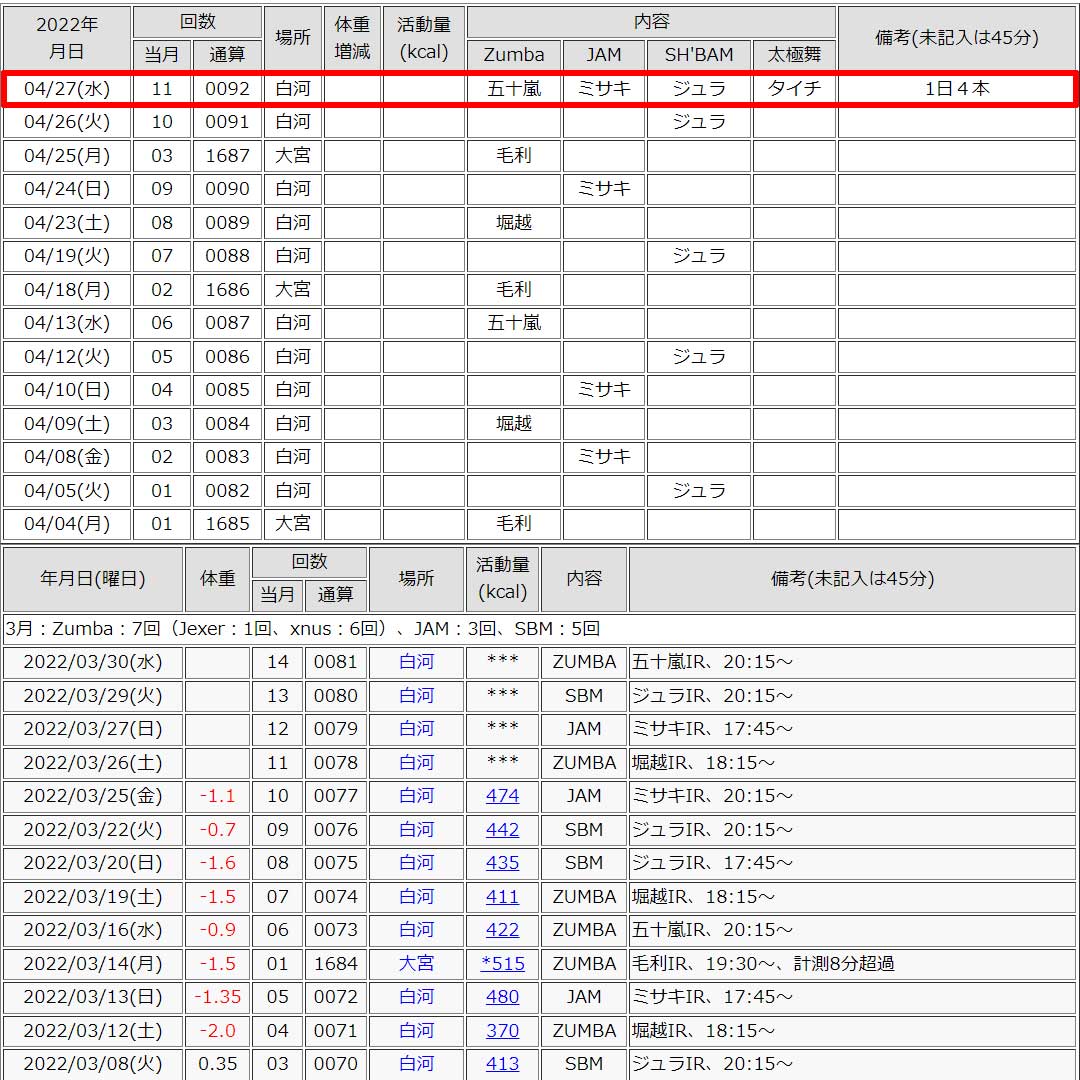1080x1080 pixels.
Task: Click 白河 link in 2022/03/20 row
Action: click(x=416, y=862)
